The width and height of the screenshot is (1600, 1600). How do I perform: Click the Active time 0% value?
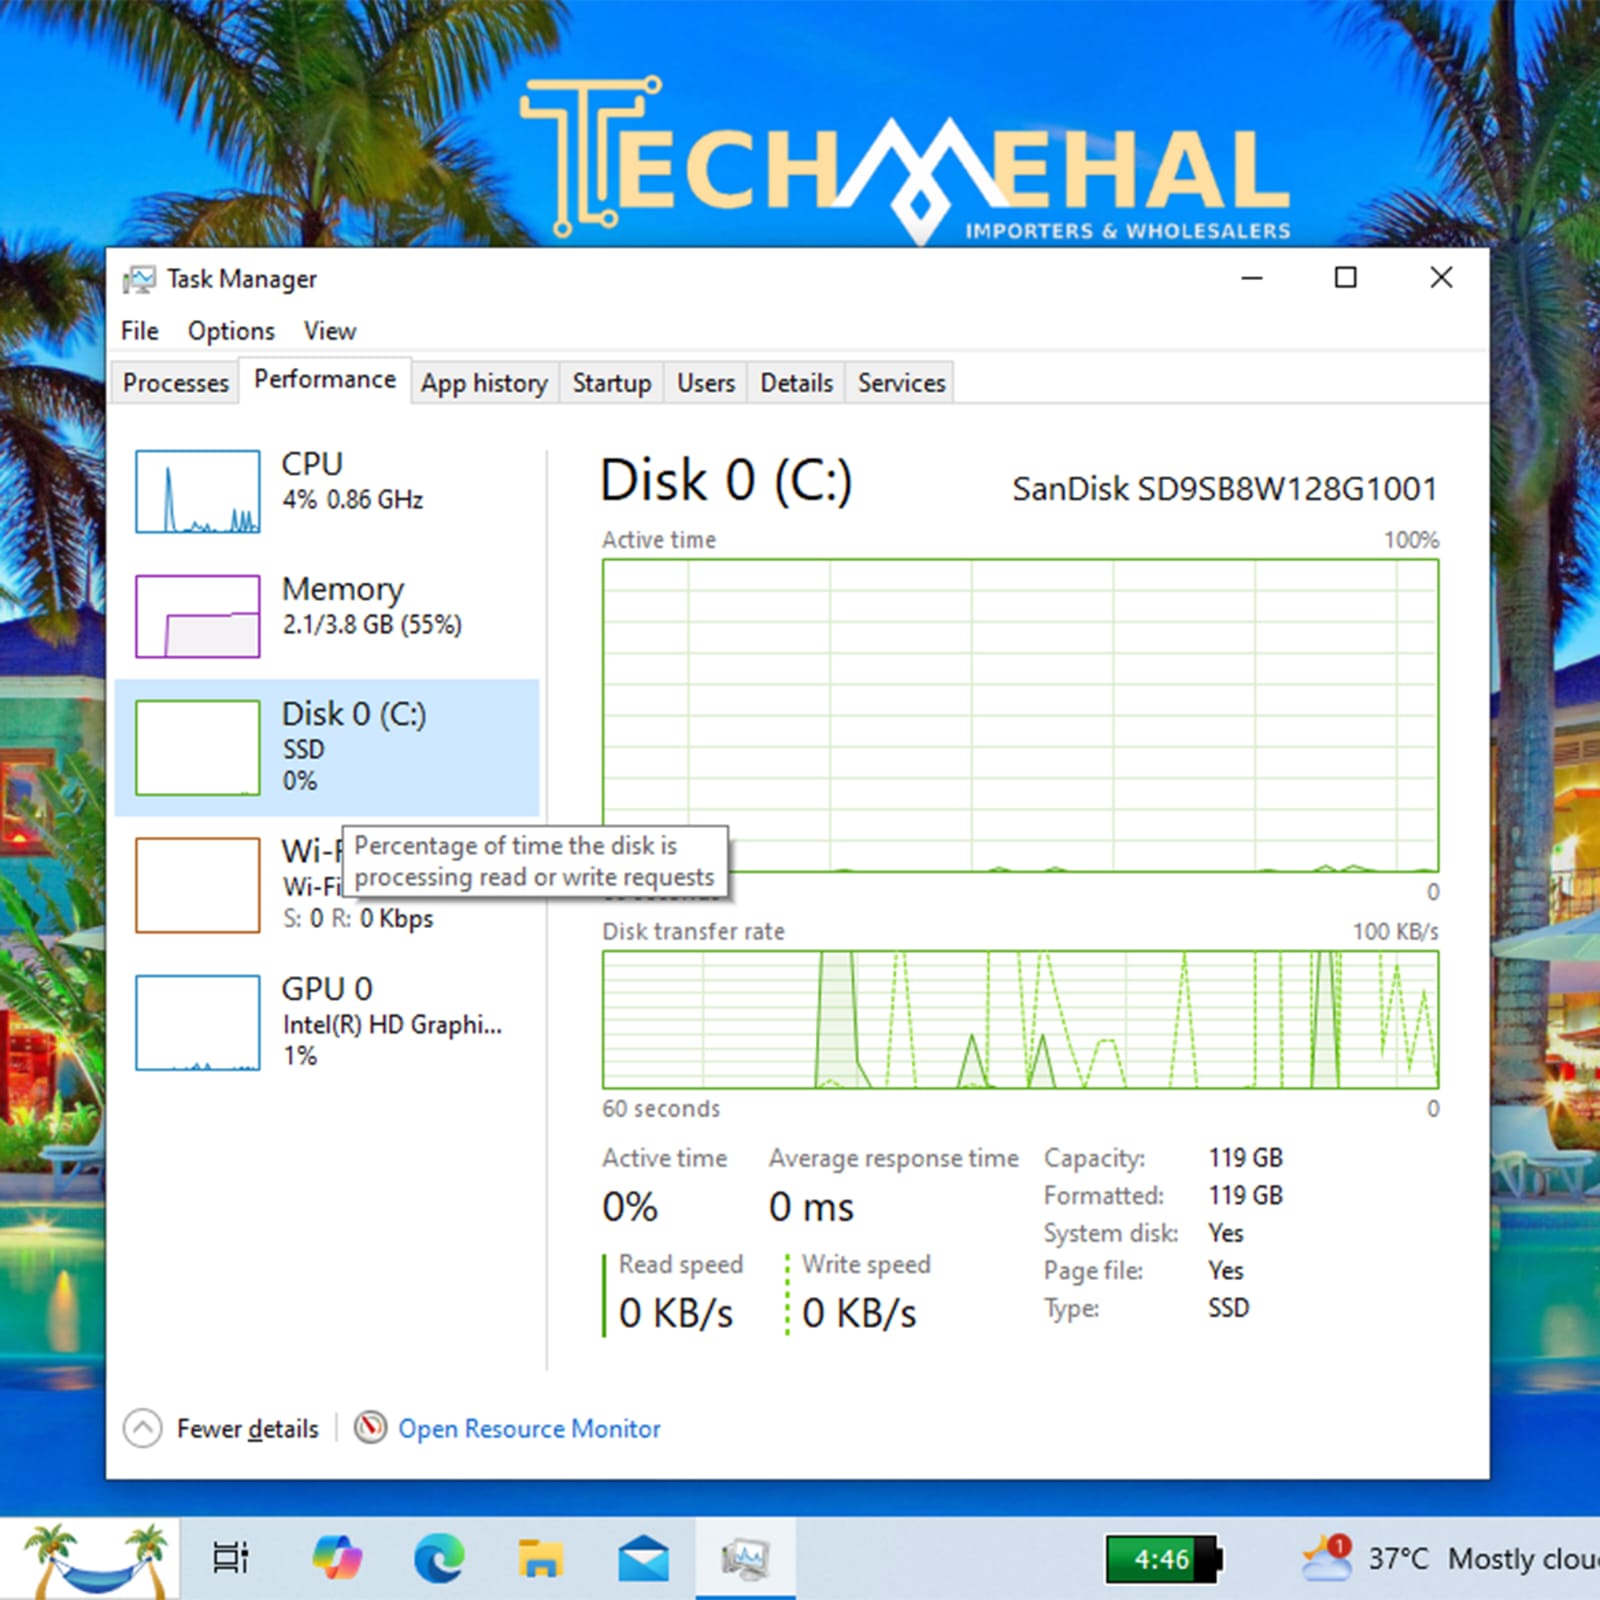(x=630, y=1207)
